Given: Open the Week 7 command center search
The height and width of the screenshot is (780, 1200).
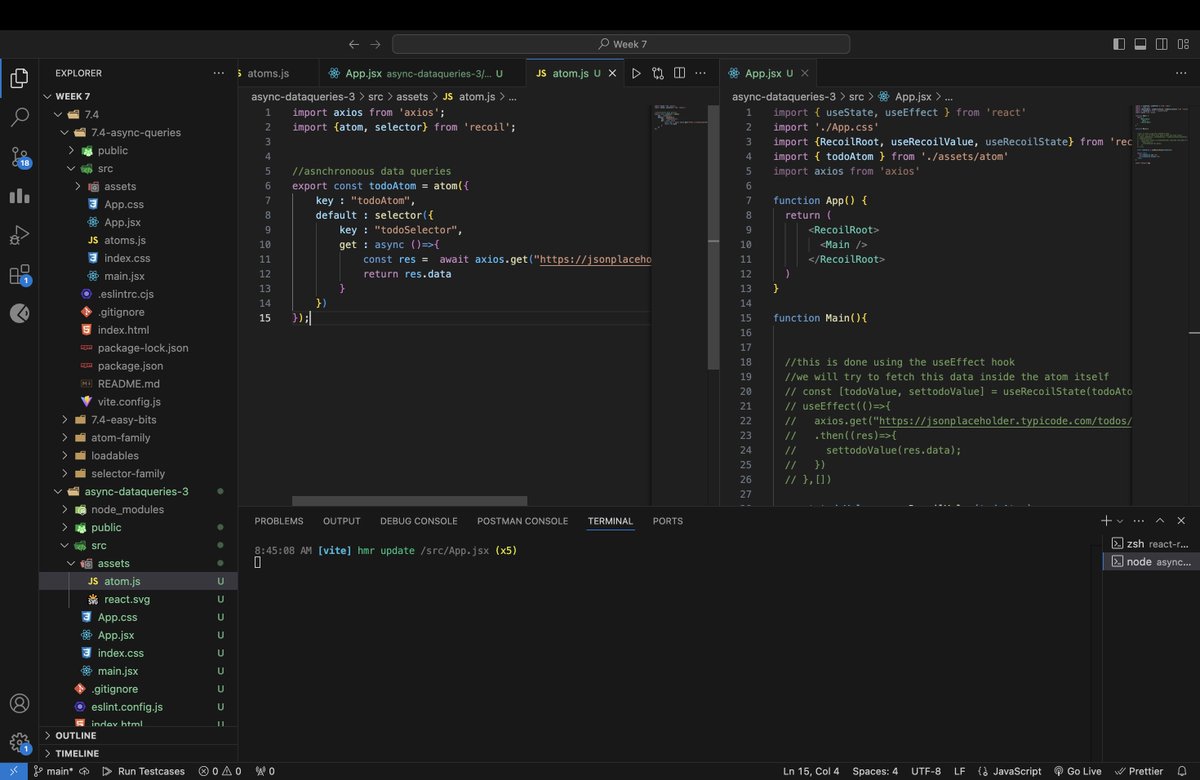Looking at the screenshot, I should [x=622, y=43].
